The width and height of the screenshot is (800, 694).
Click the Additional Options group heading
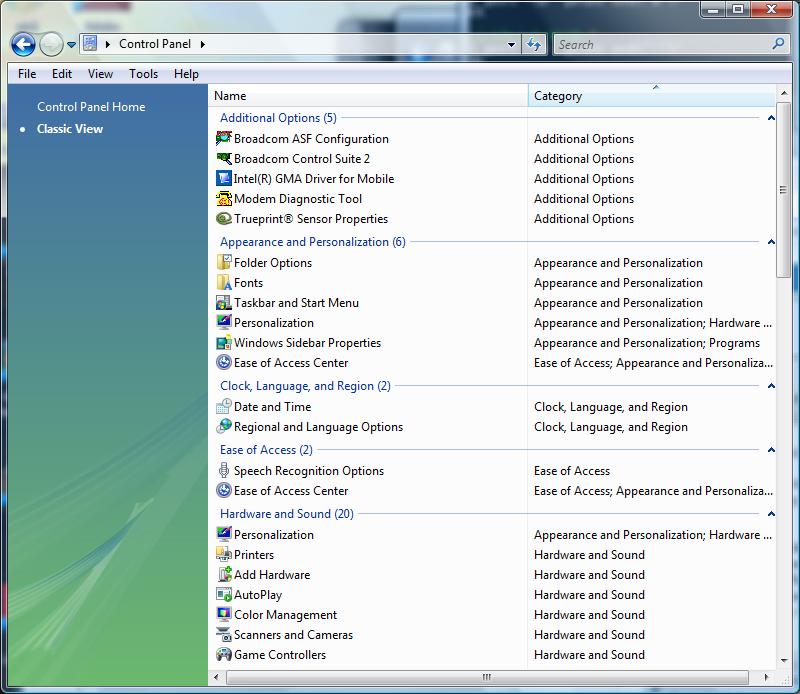tap(278, 118)
